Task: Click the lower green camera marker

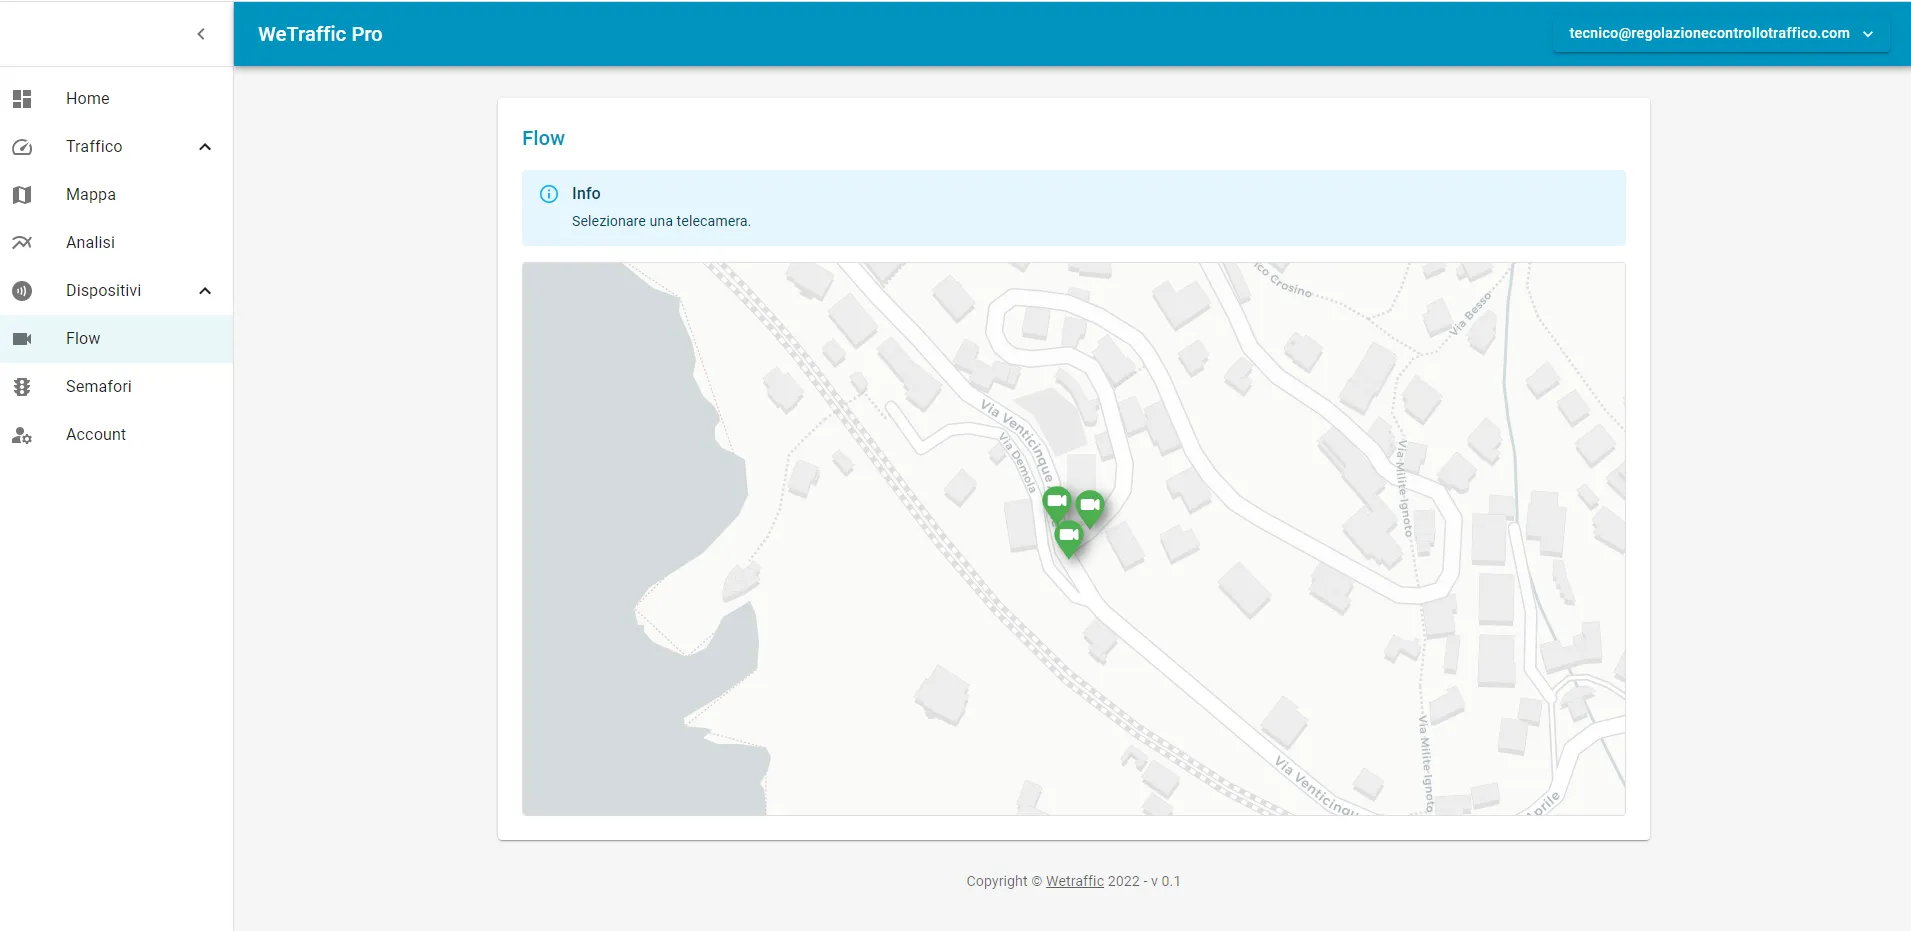Action: (1069, 535)
